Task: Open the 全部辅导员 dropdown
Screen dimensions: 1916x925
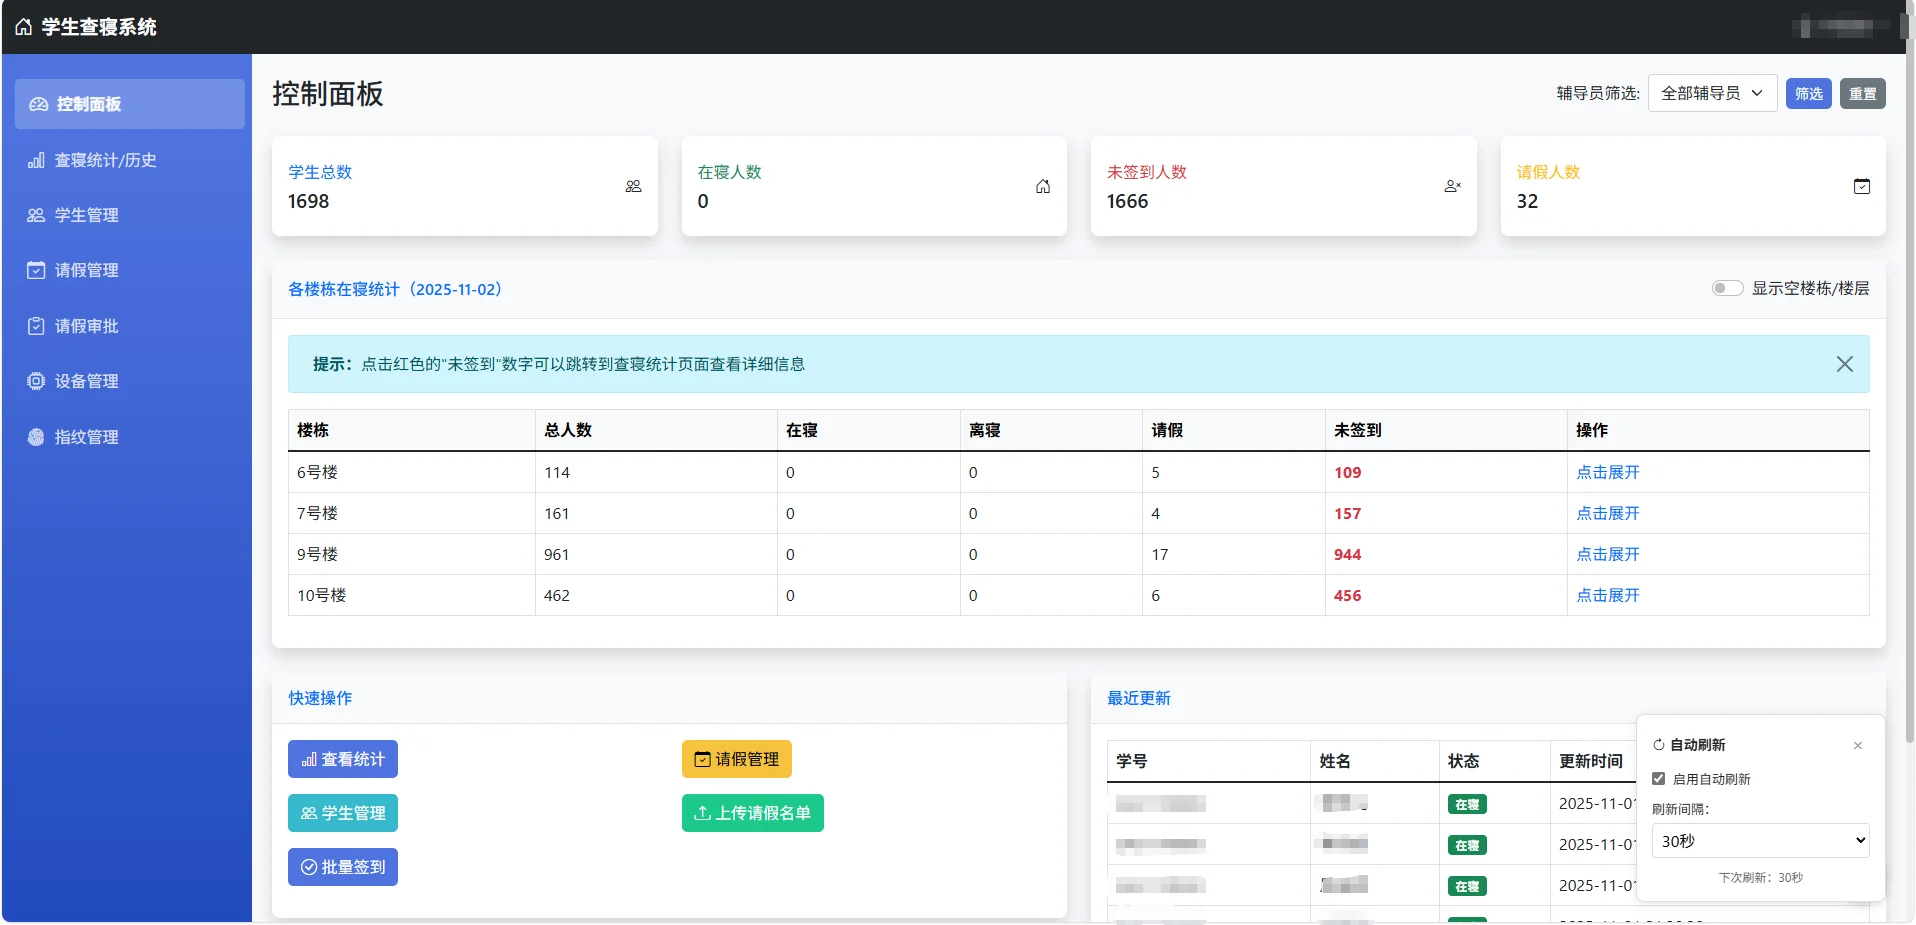Action: tap(1711, 93)
